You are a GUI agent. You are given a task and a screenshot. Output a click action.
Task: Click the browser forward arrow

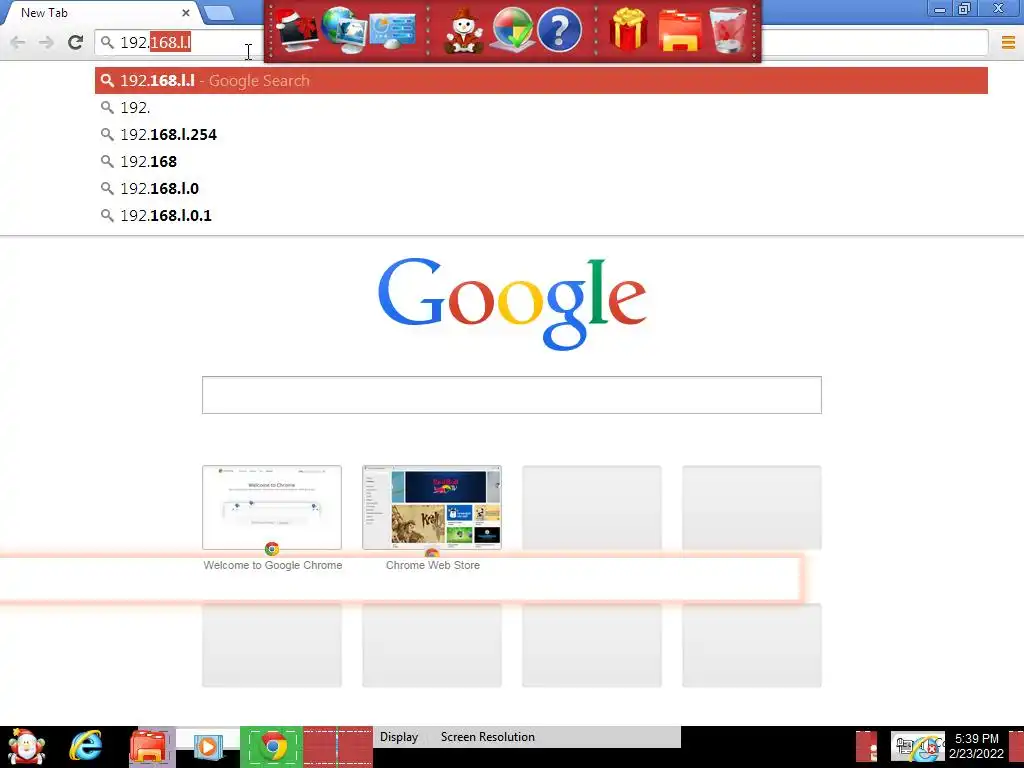[46, 42]
